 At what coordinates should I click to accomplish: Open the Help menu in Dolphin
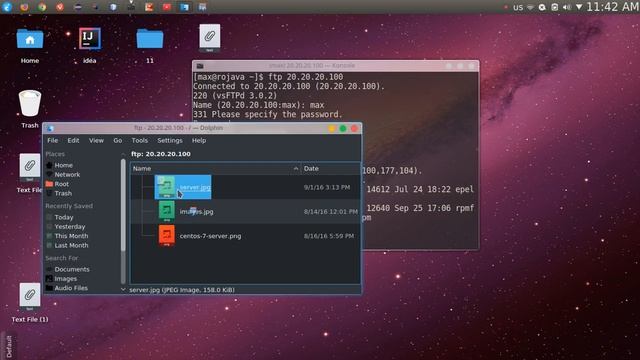pos(199,140)
